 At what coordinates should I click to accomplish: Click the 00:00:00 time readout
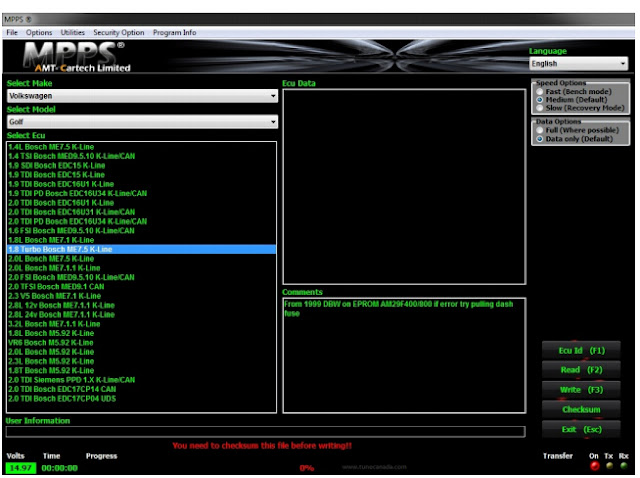pyautogui.click(x=60, y=468)
